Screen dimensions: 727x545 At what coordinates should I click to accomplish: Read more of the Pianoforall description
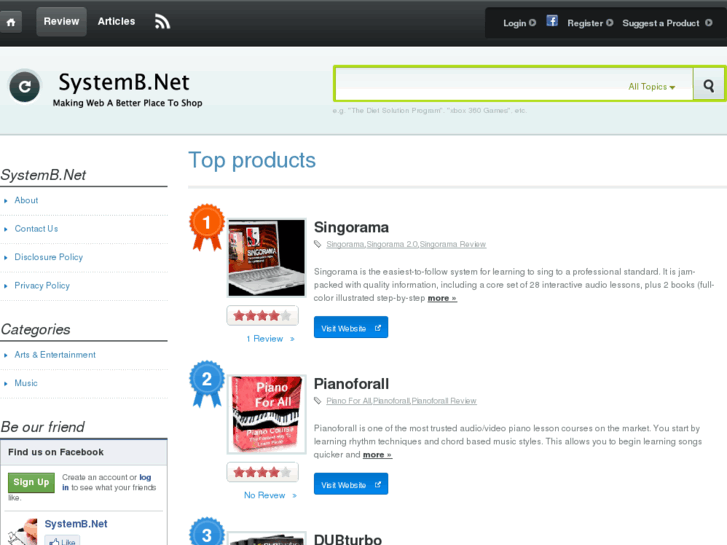377,455
